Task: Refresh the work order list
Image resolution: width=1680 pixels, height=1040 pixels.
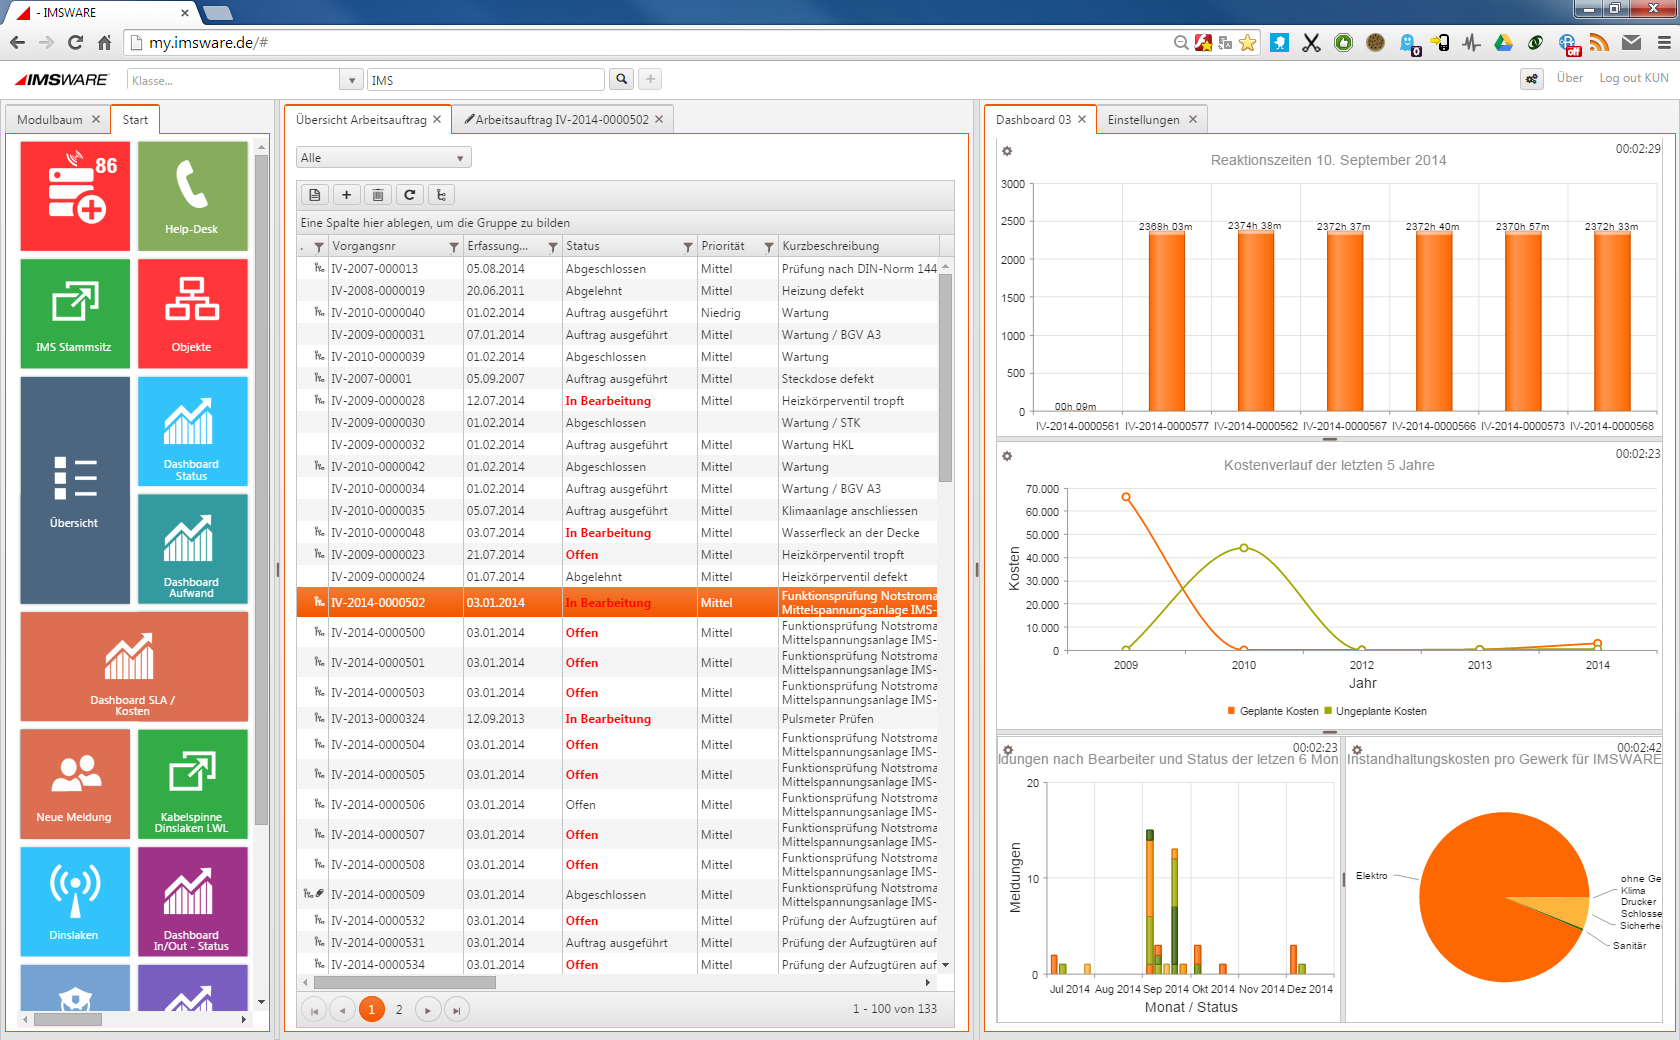Action: click(x=409, y=195)
